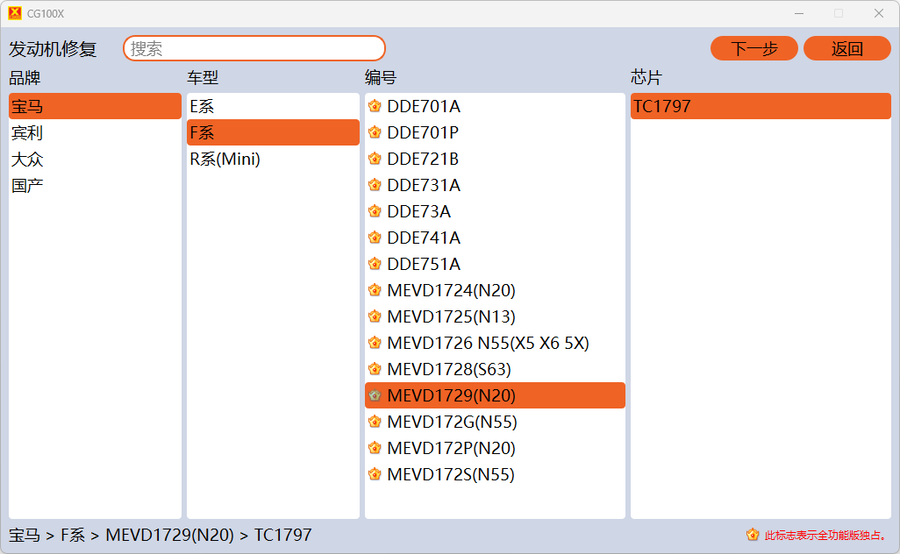Choose 国产 from the brand list
The width and height of the screenshot is (900, 554).
(27, 185)
